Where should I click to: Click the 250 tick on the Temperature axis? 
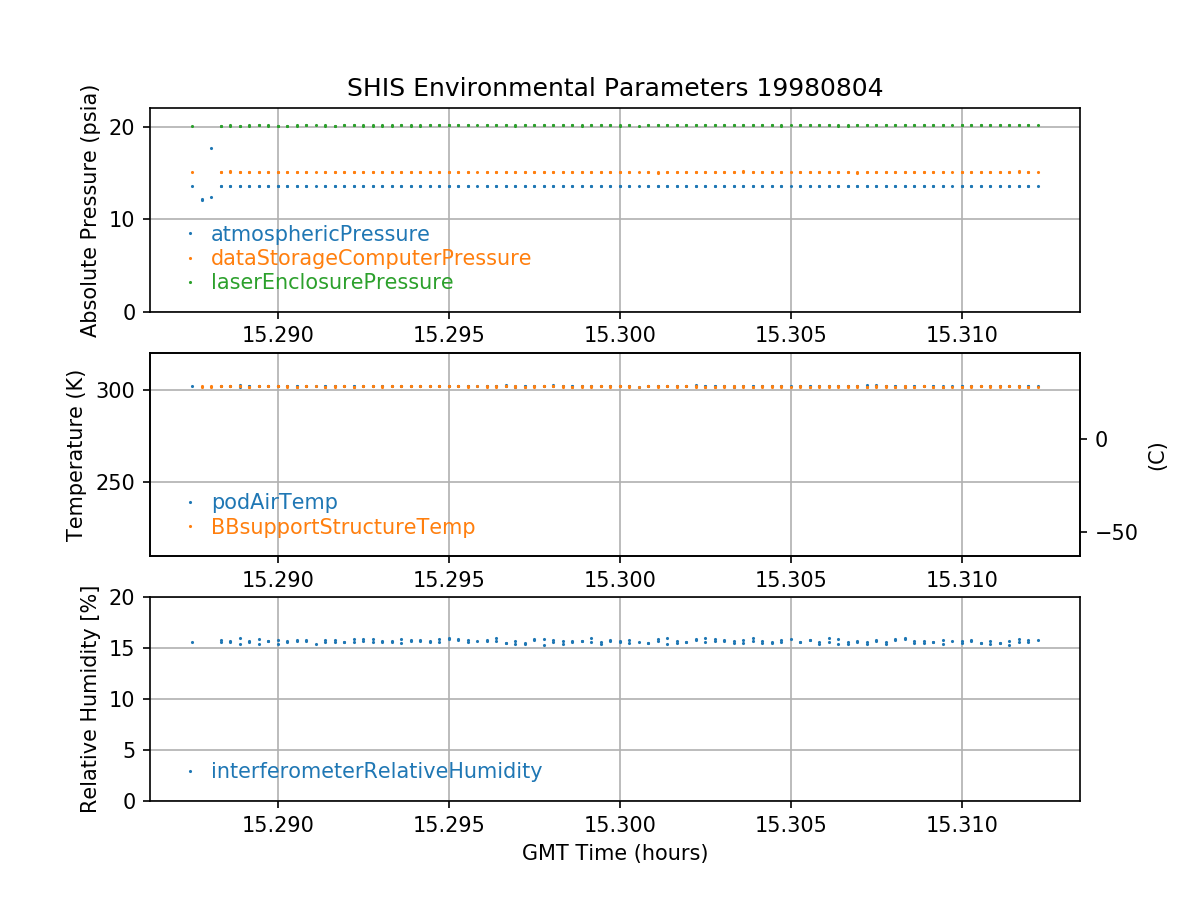(119, 482)
